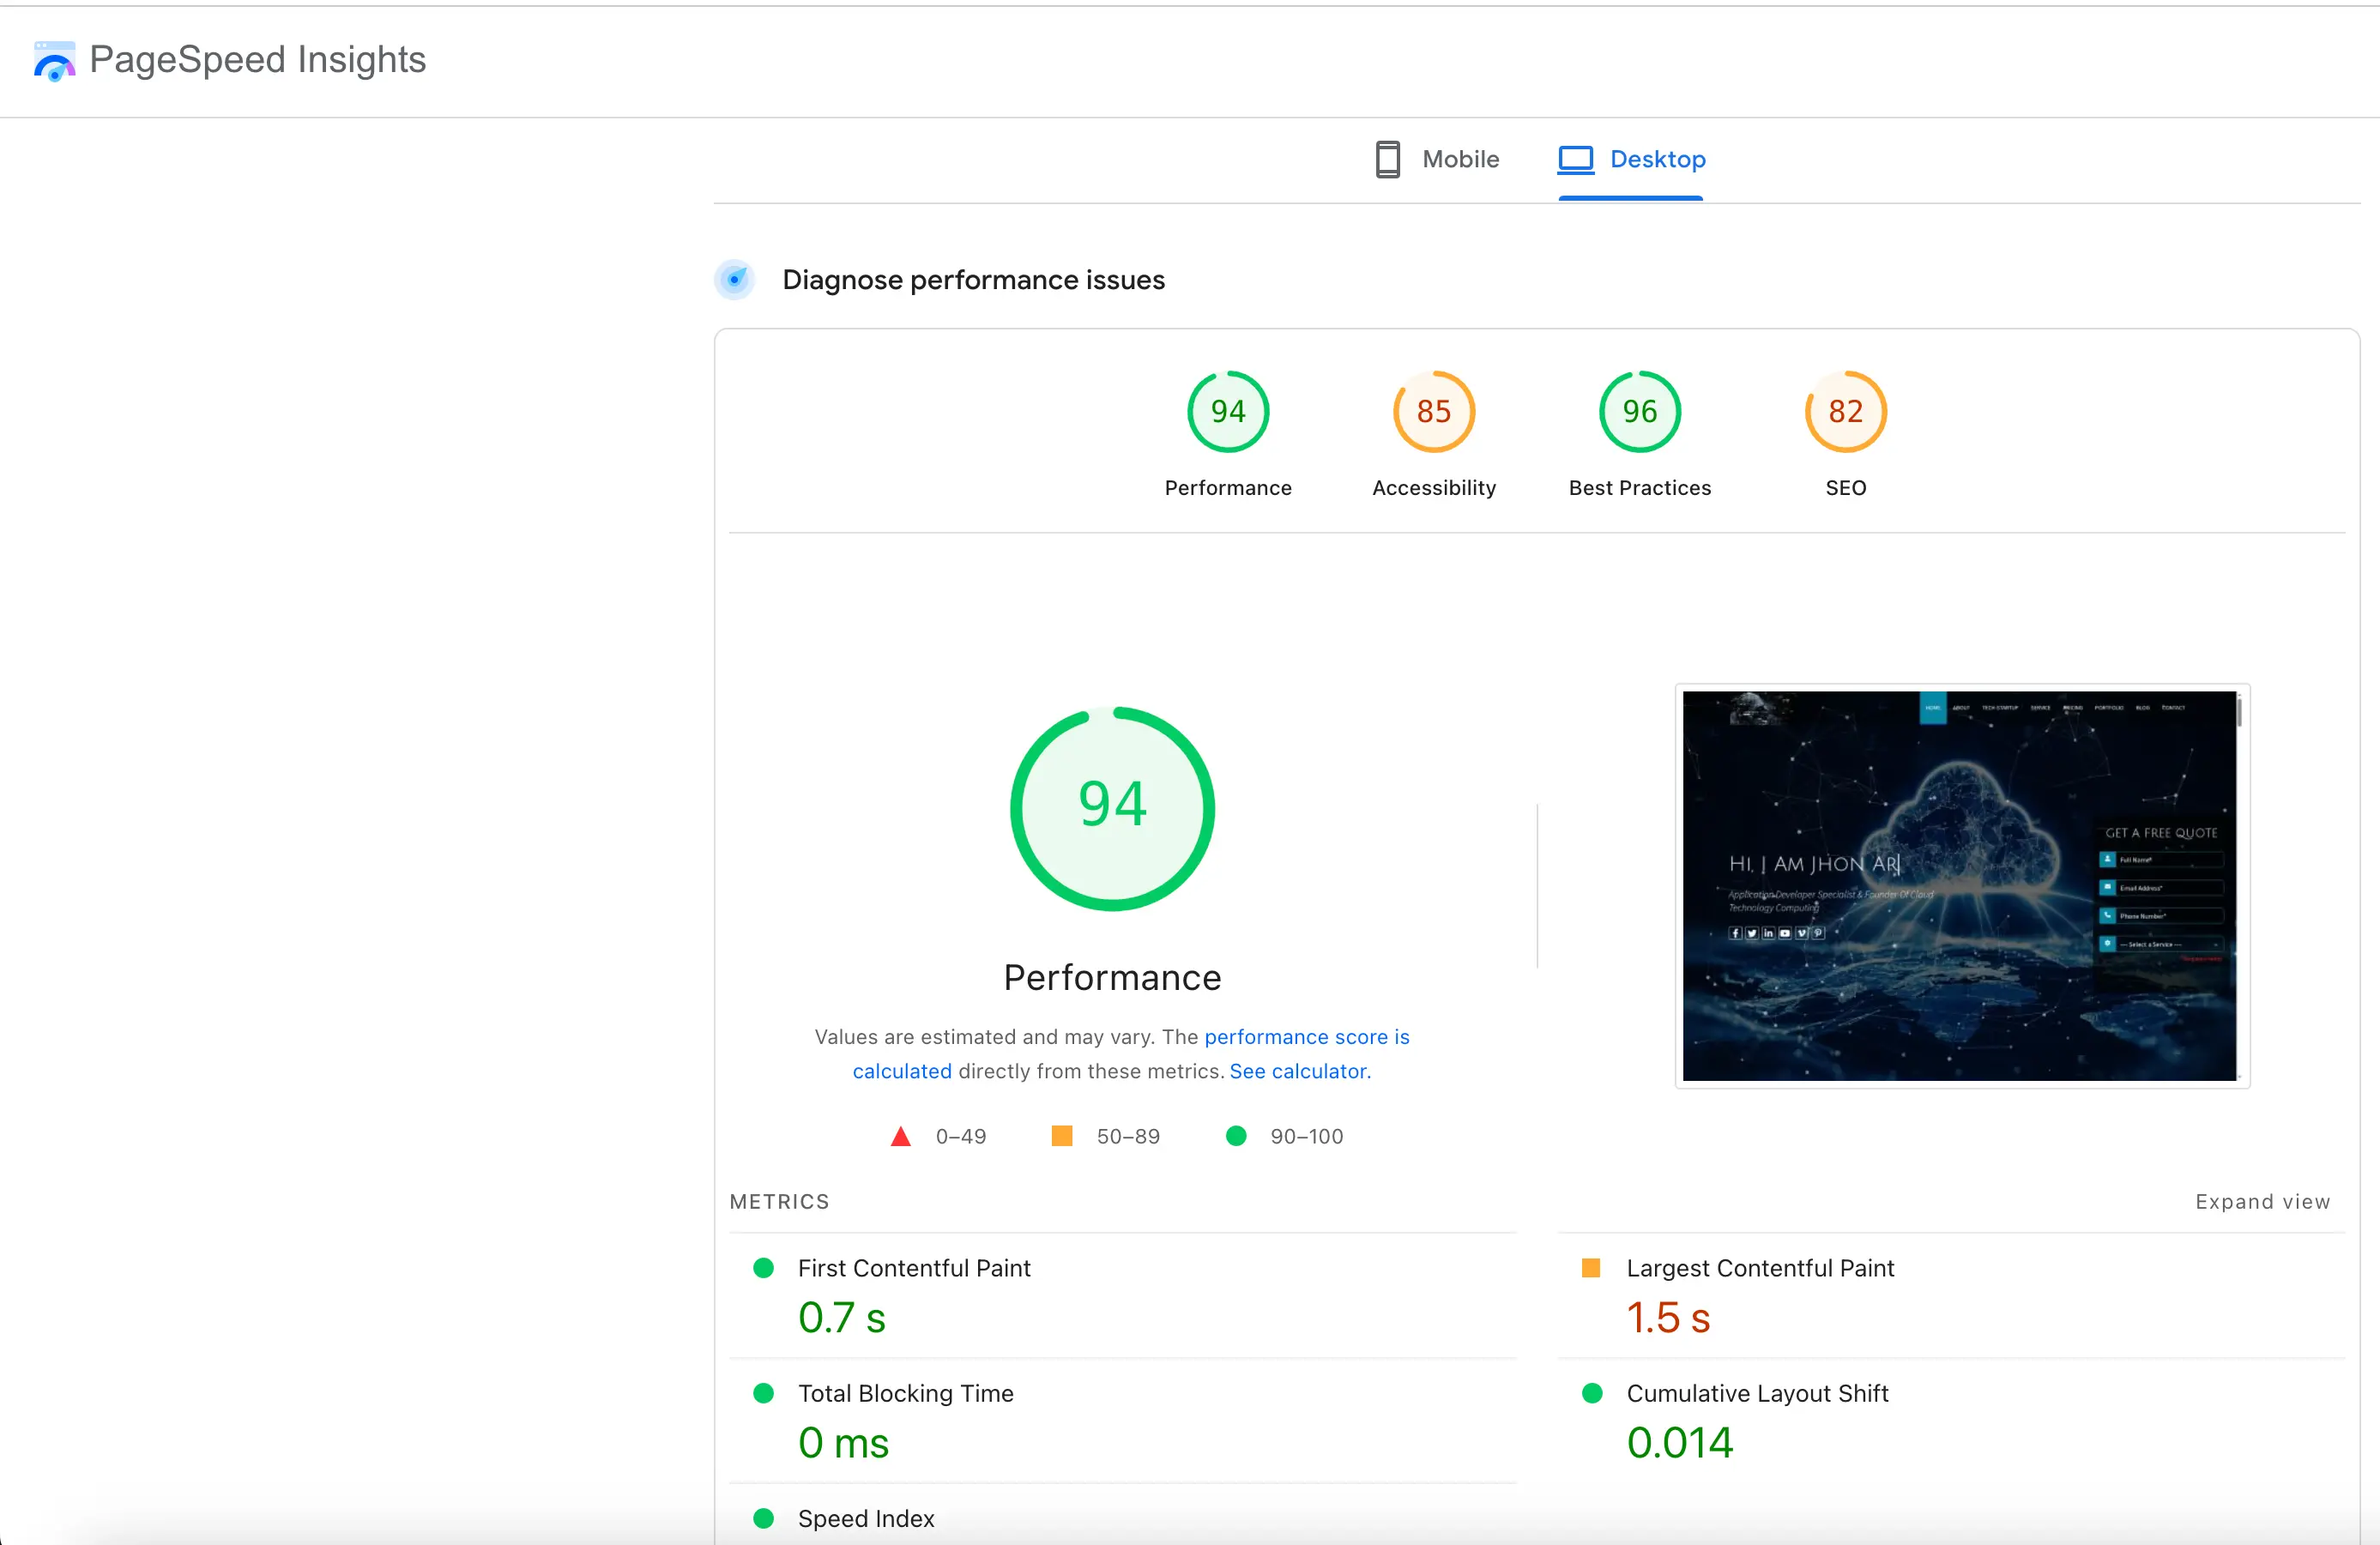This screenshot has height=1545, width=2380.
Task: Click the Cumulative Layout Shift metric
Action: point(1756,1393)
